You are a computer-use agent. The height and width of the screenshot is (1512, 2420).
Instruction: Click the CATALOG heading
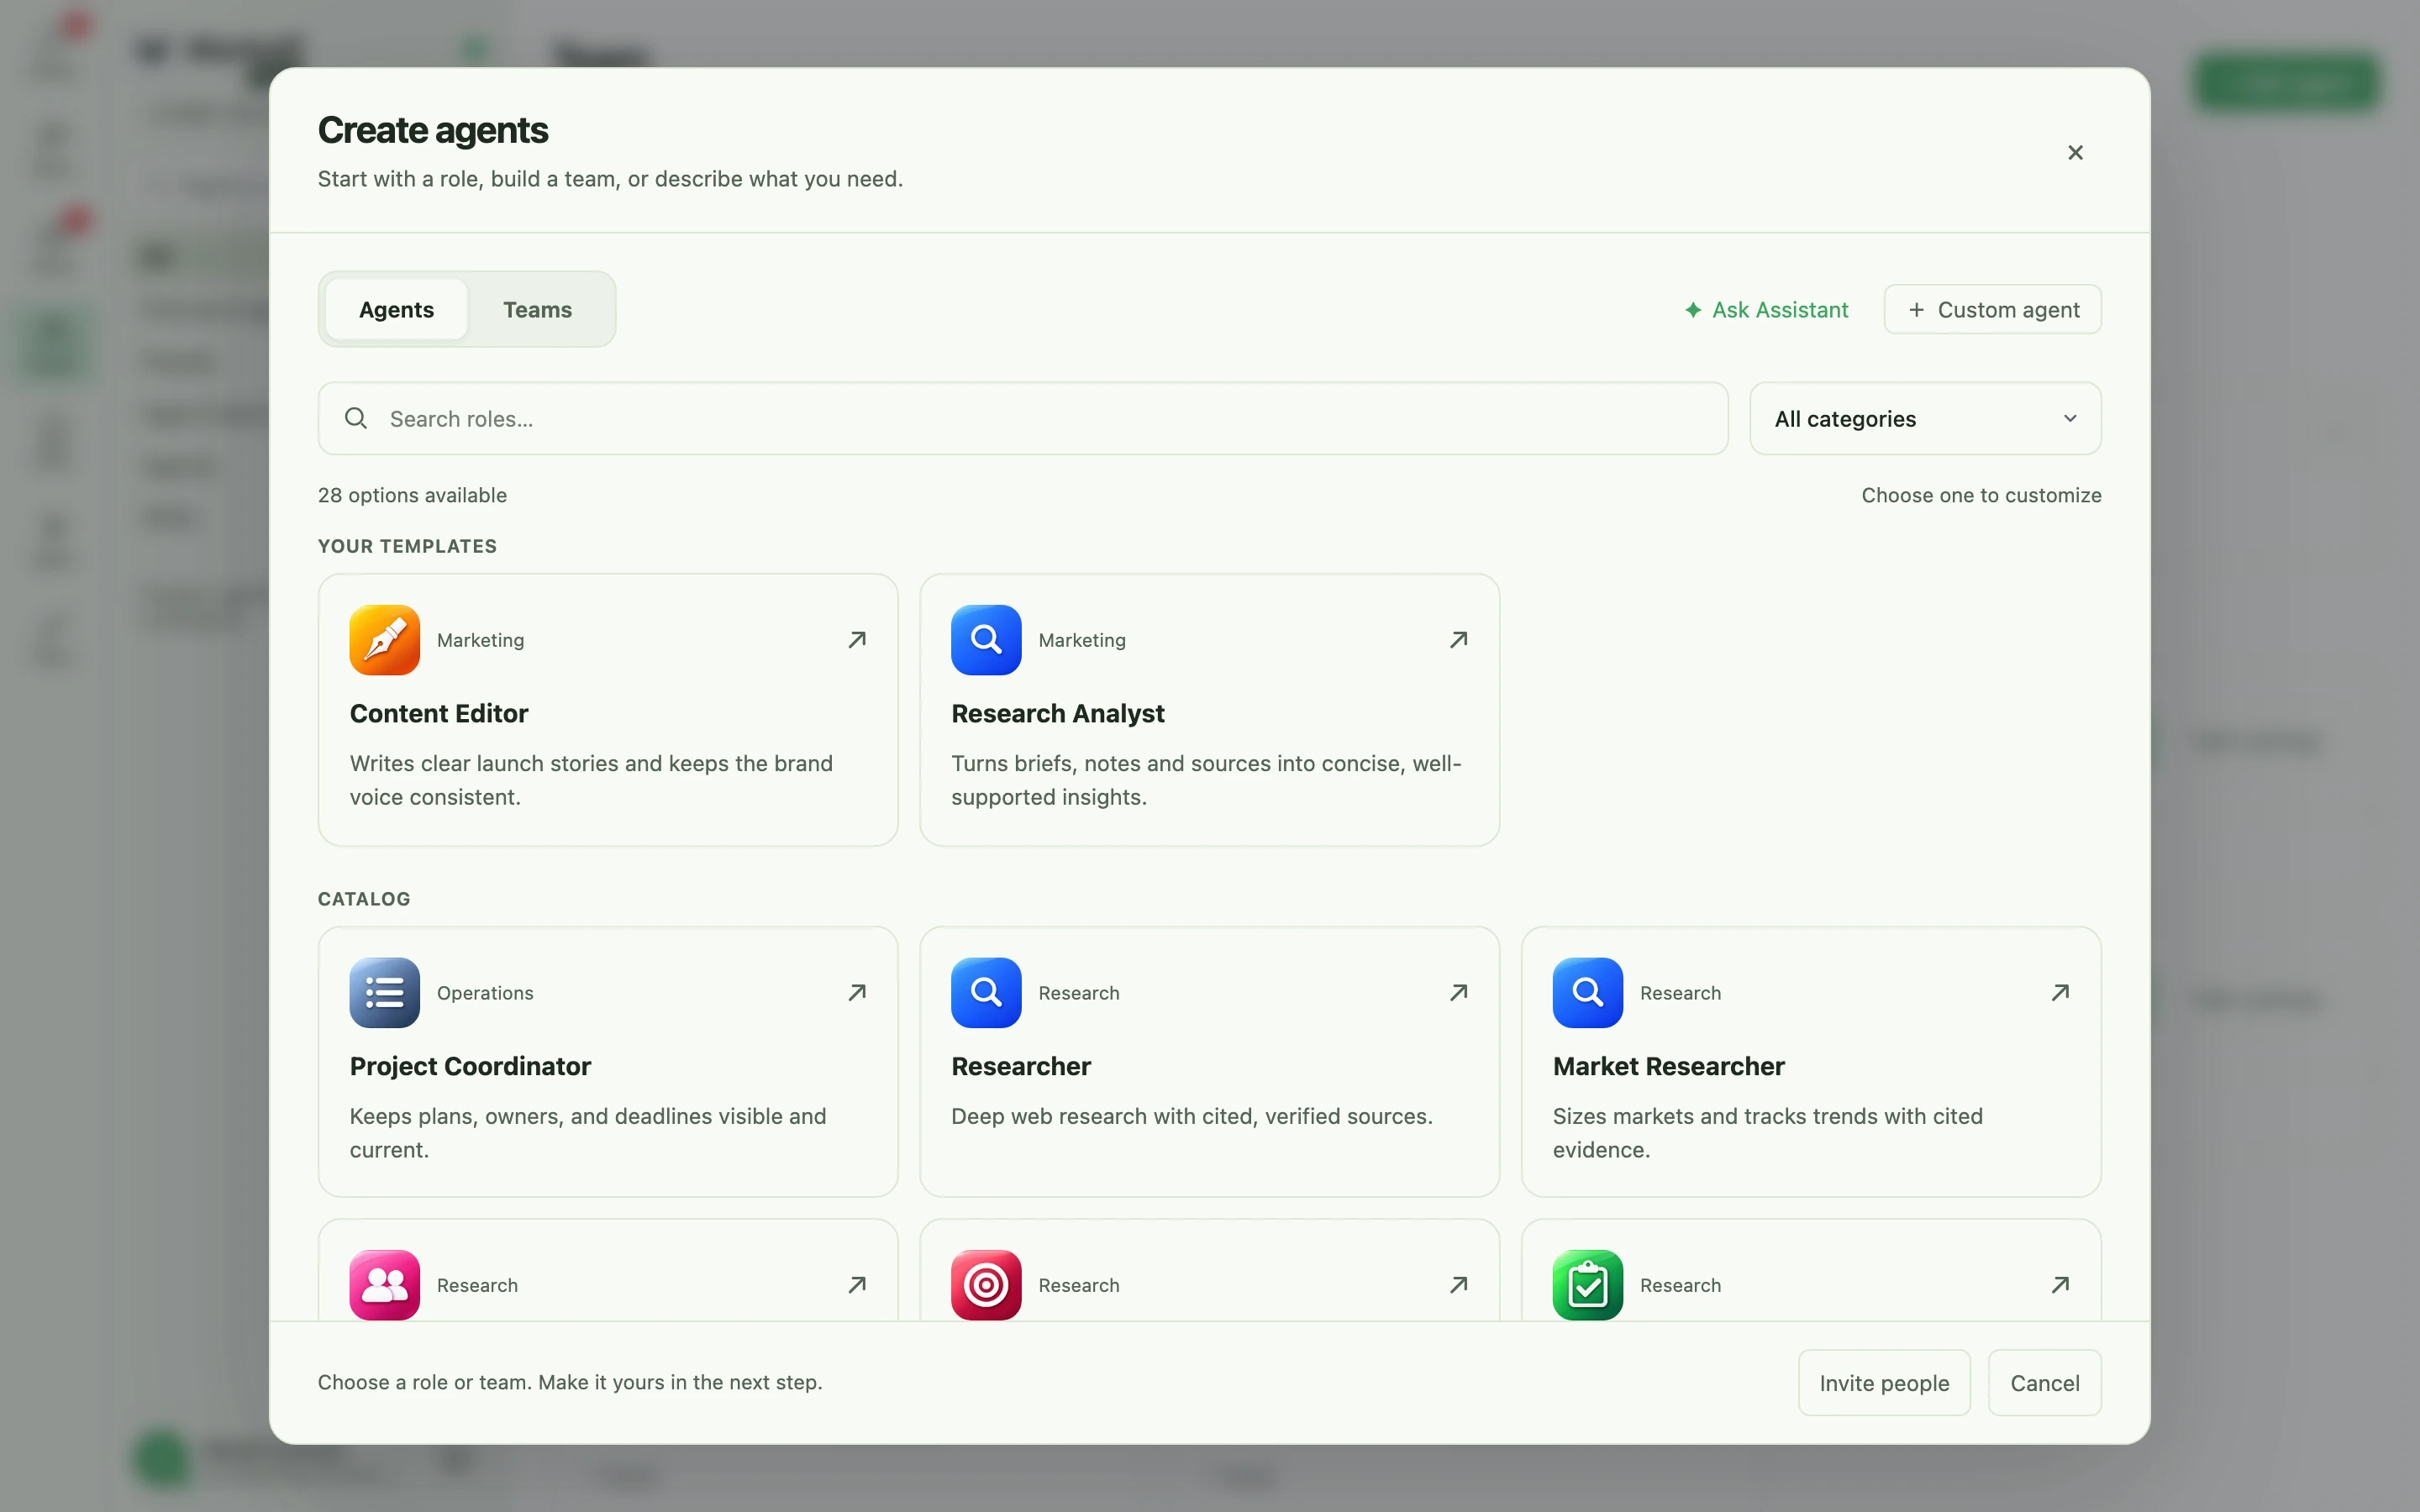[364, 899]
